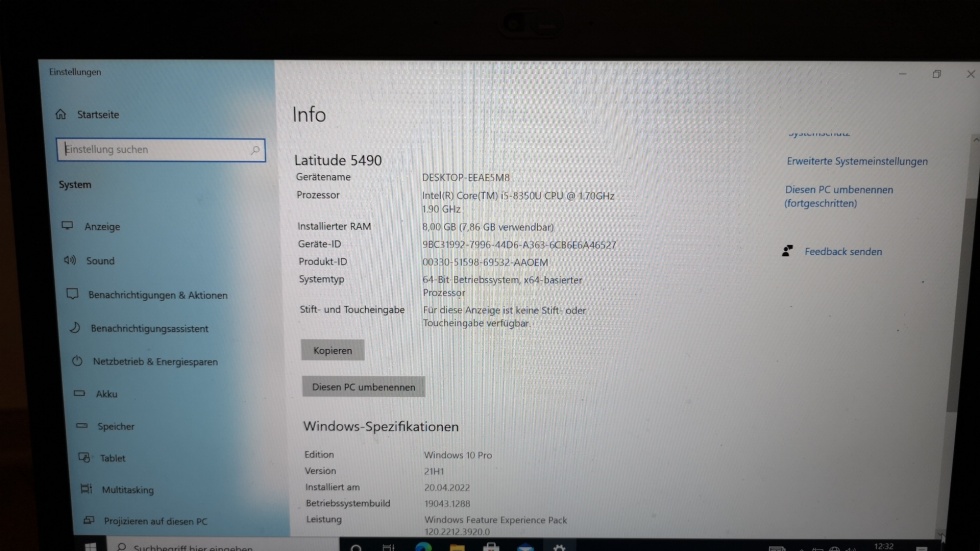Click the Speicher drive icon
The width and height of the screenshot is (980, 551).
tap(82, 425)
